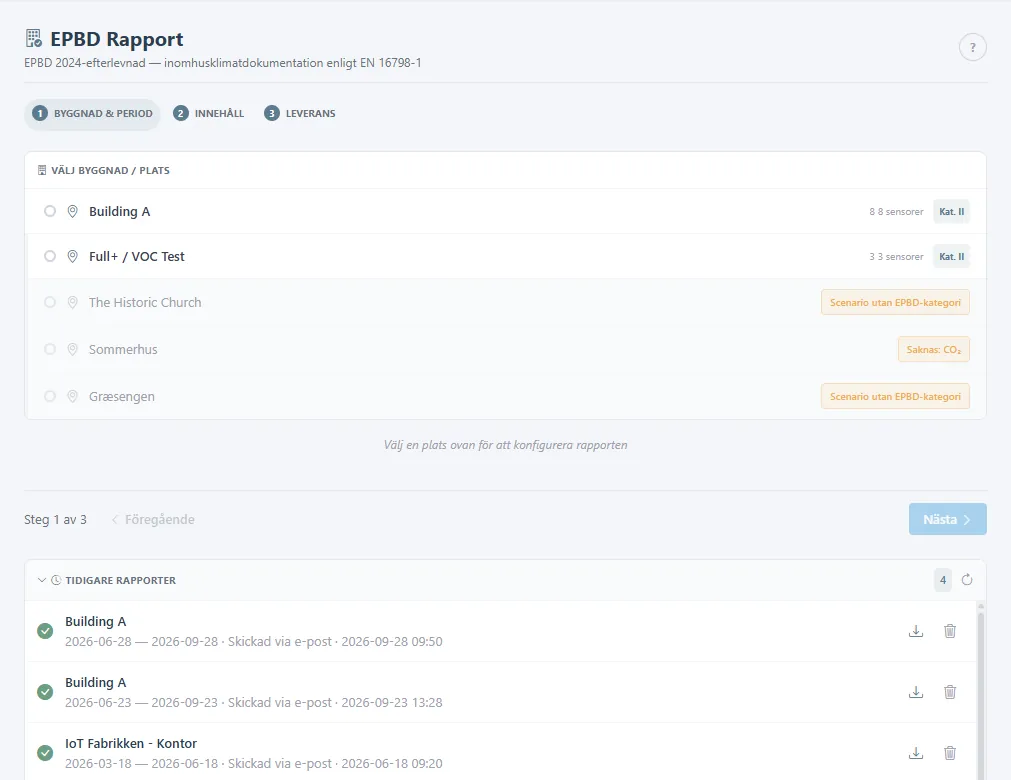Click the green check for Building A 2026-09-23
The height and width of the screenshot is (780, 1011).
click(x=45, y=692)
